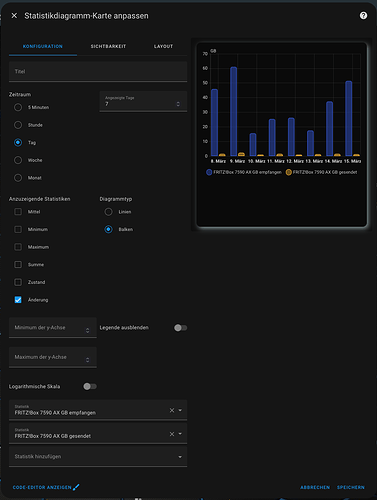Select the 5 Minuten radio button
Screen dimensions: 377x500
18,107
